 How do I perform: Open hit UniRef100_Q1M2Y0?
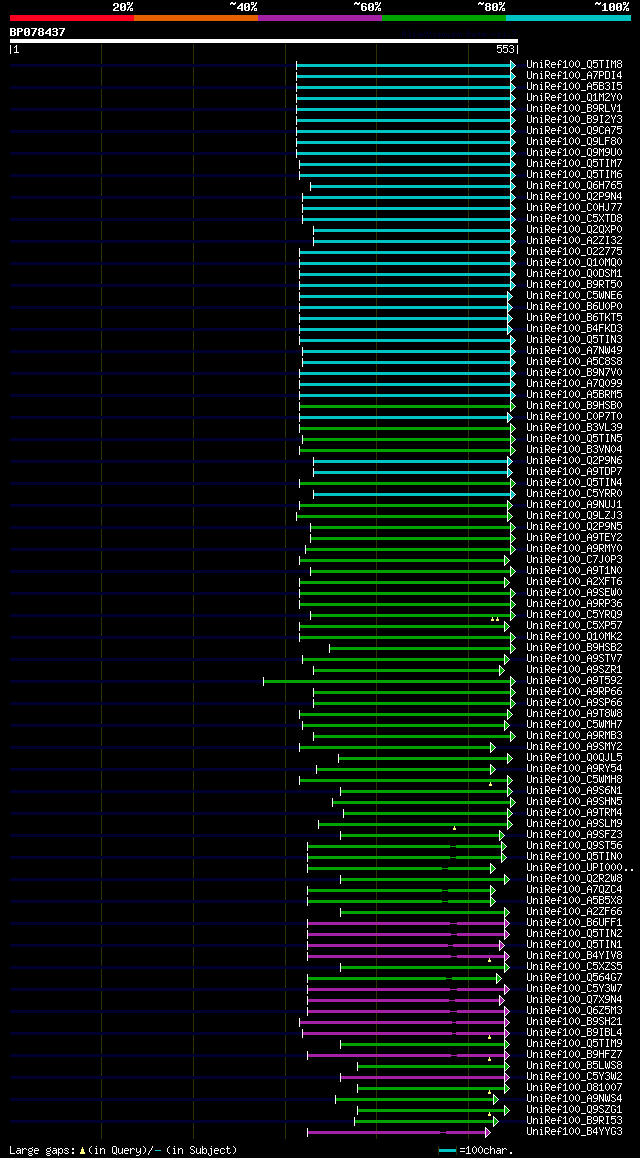(574, 98)
